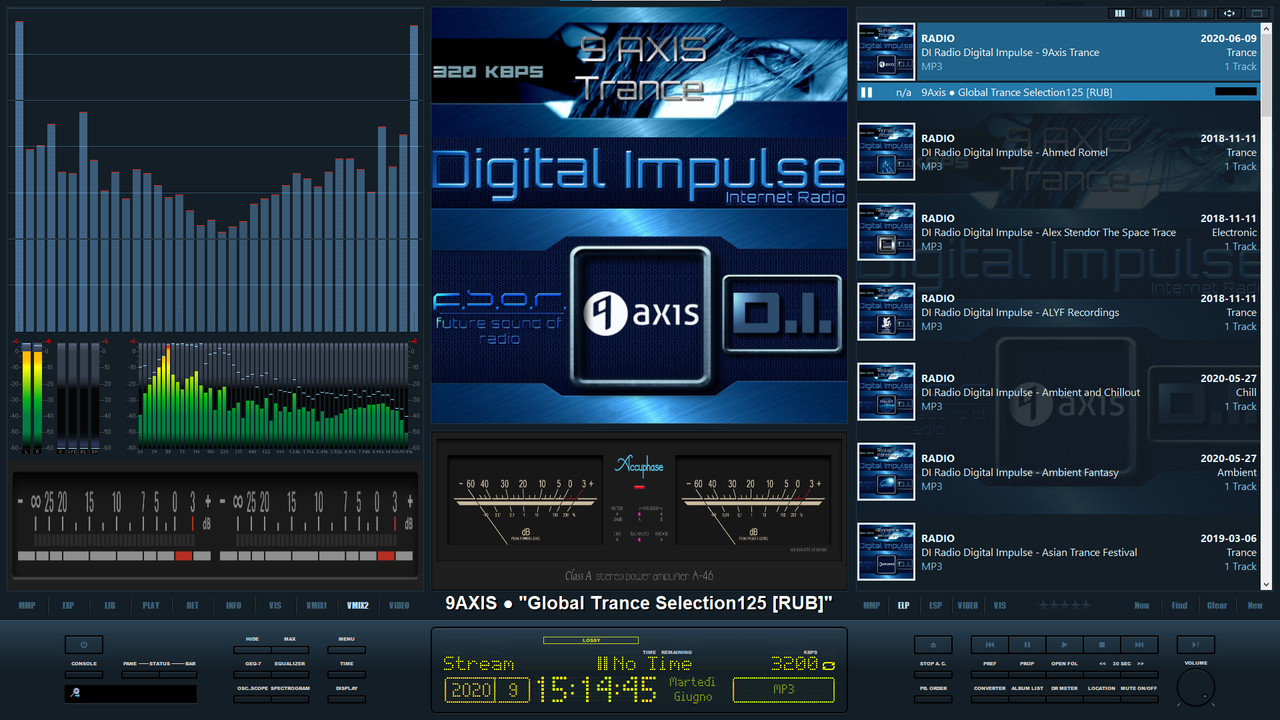Start playback with the play button

coord(1064,645)
